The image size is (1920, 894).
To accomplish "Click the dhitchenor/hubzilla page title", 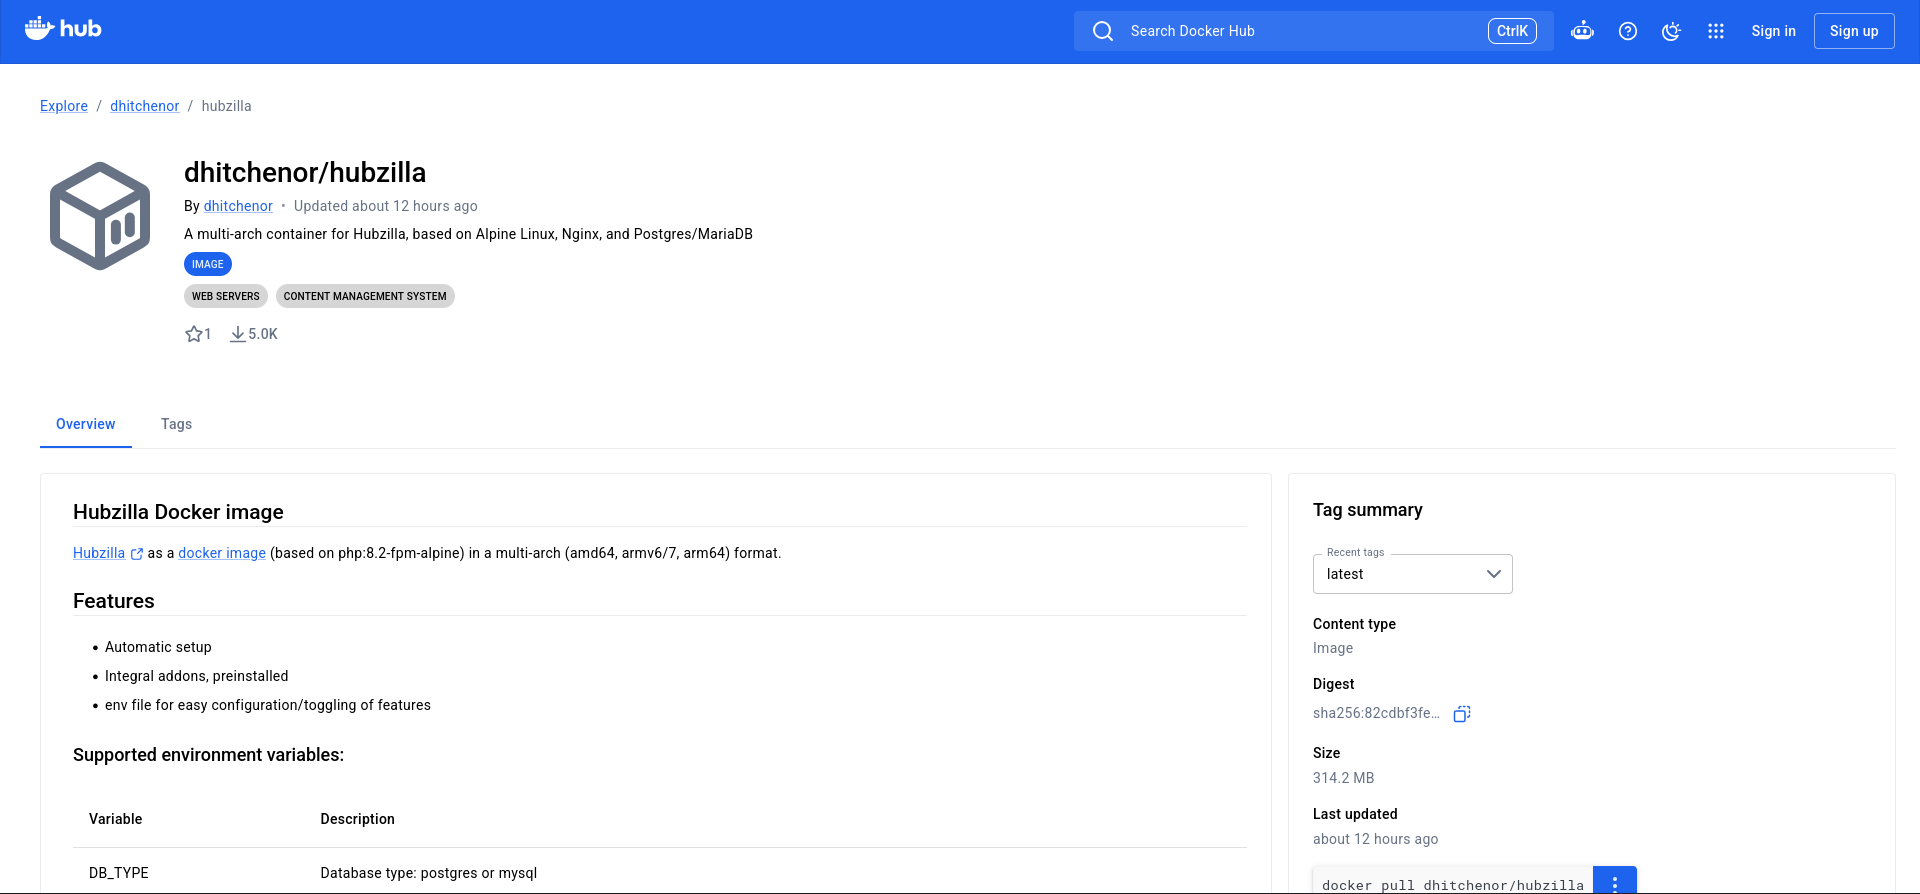I will click(x=305, y=172).
